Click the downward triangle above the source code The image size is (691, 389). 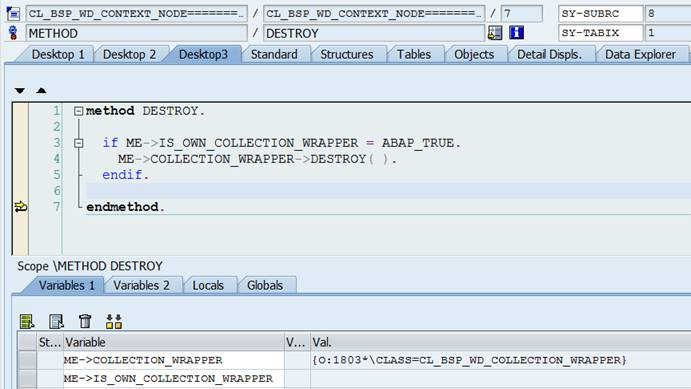19,91
